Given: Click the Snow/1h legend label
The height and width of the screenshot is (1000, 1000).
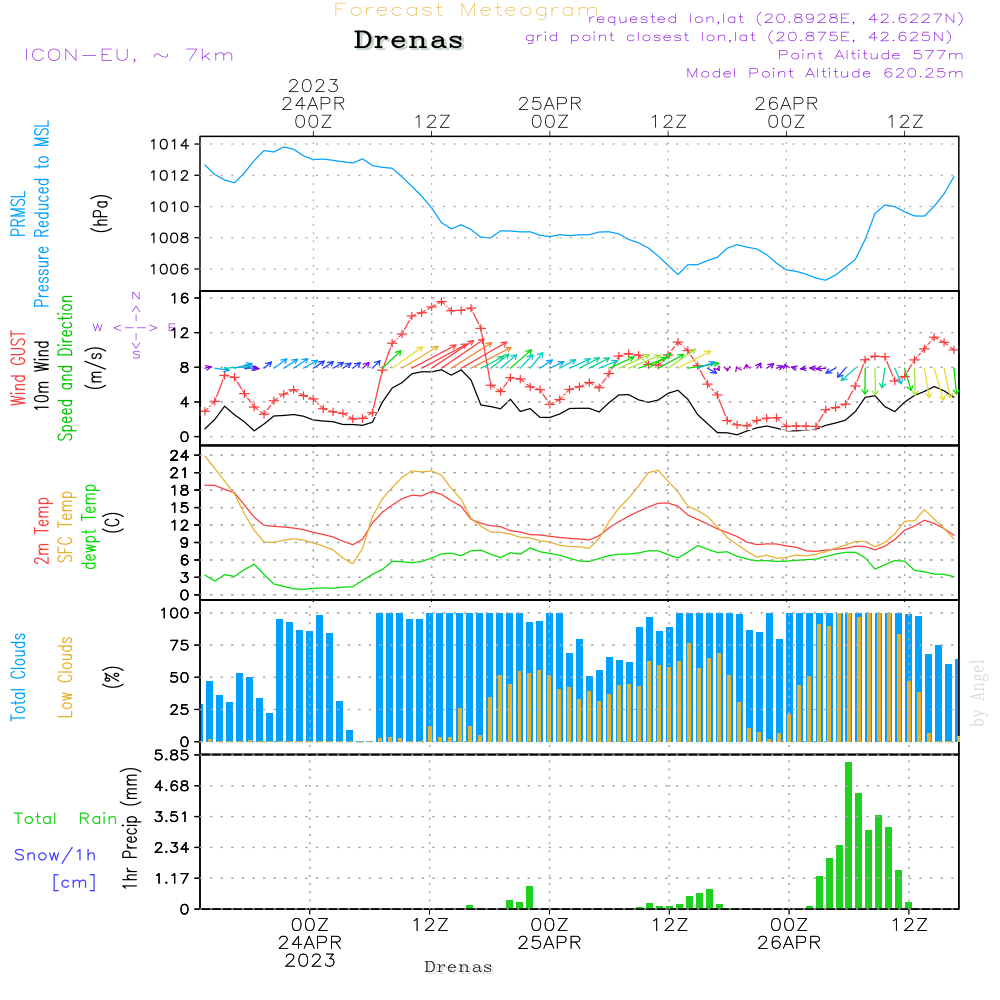Looking at the screenshot, I should pyautogui.click(x=55, y=855).
